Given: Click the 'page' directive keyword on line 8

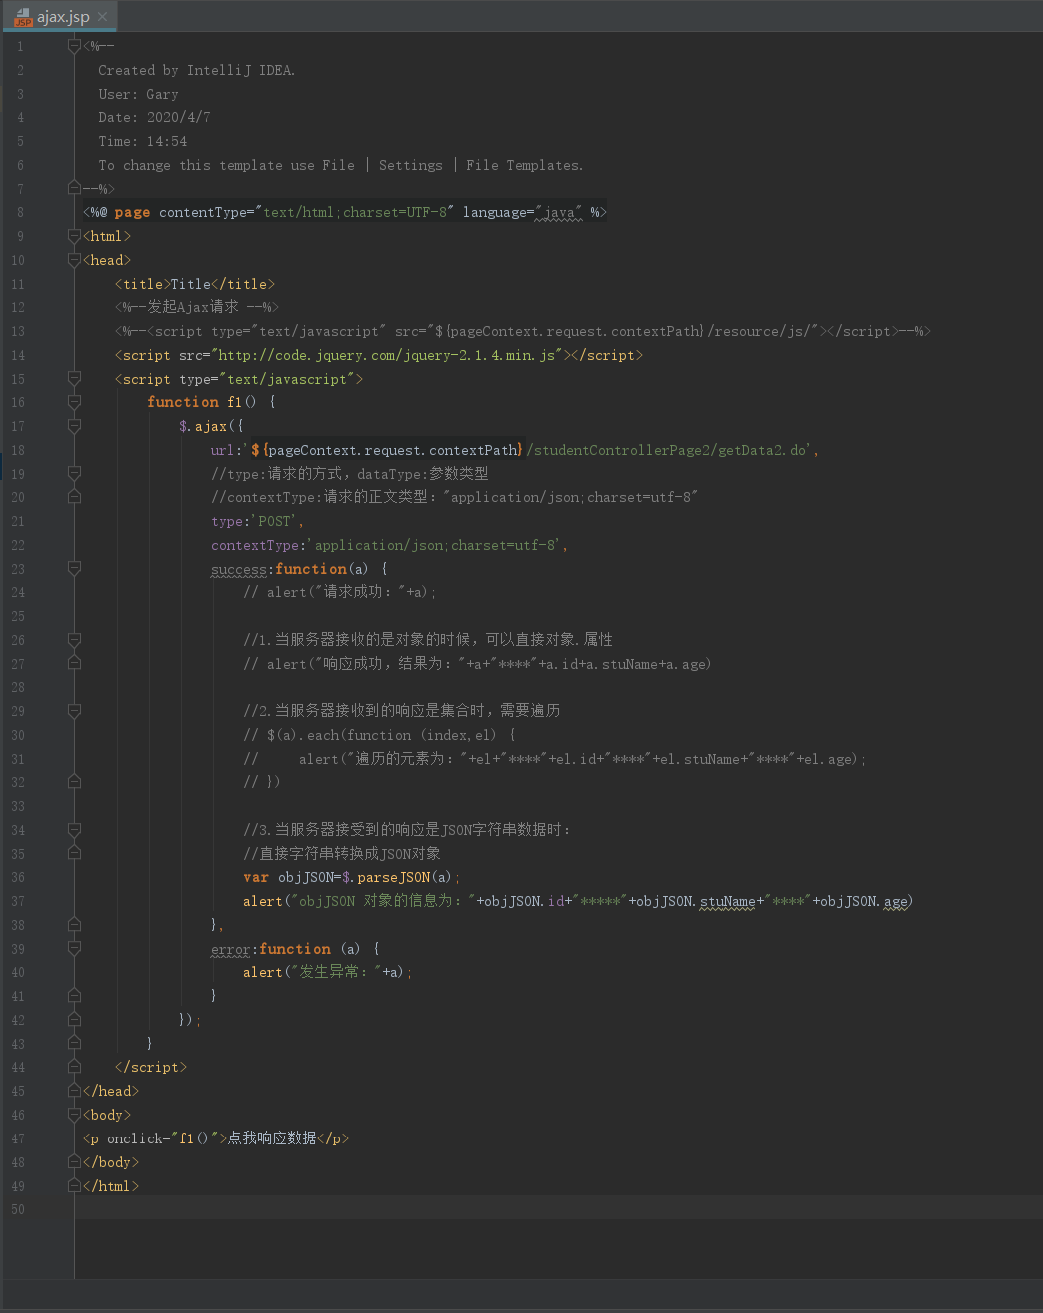Looking at the screenshot, I should (x=132, y=212).
